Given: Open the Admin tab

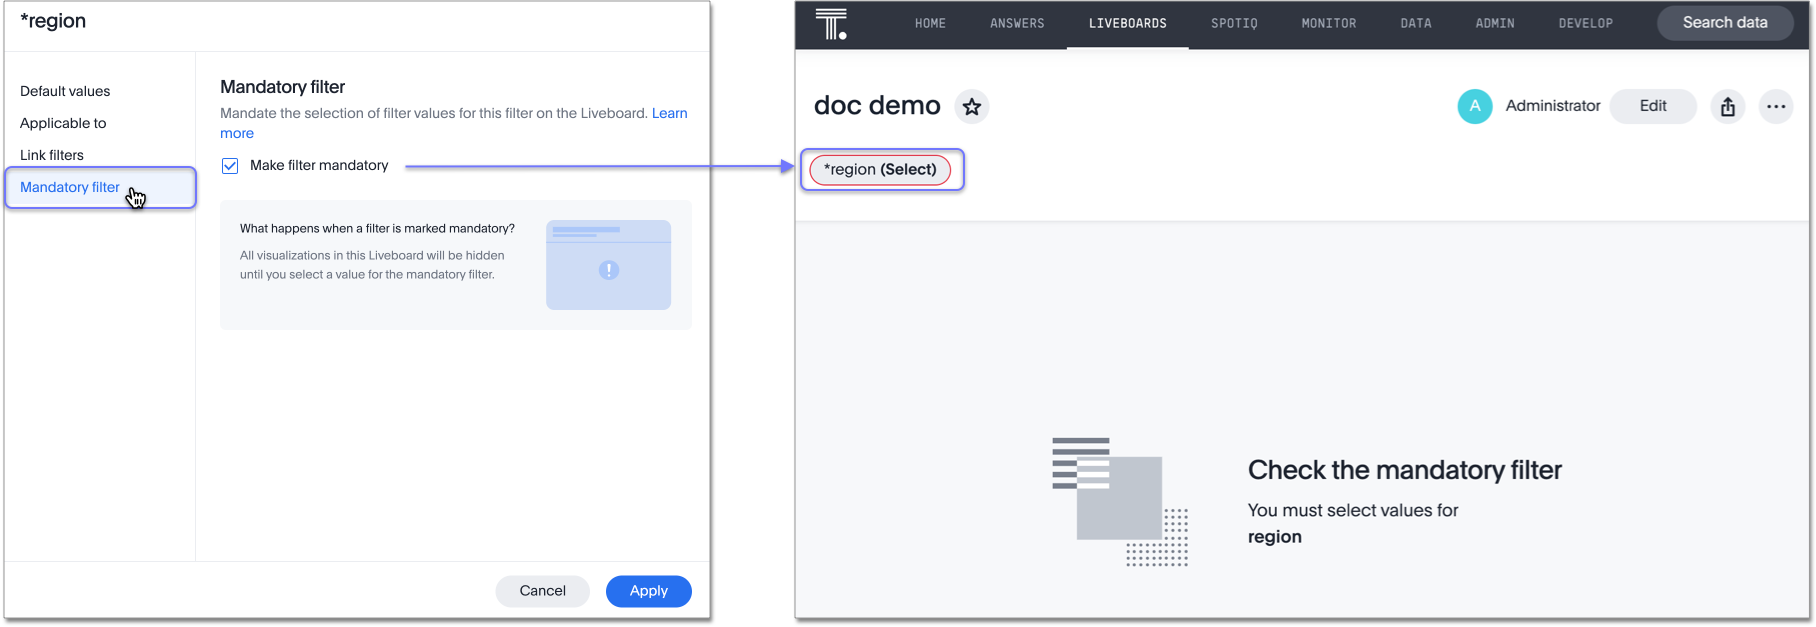Looking at the screenshot, I should click(1494, 23).
